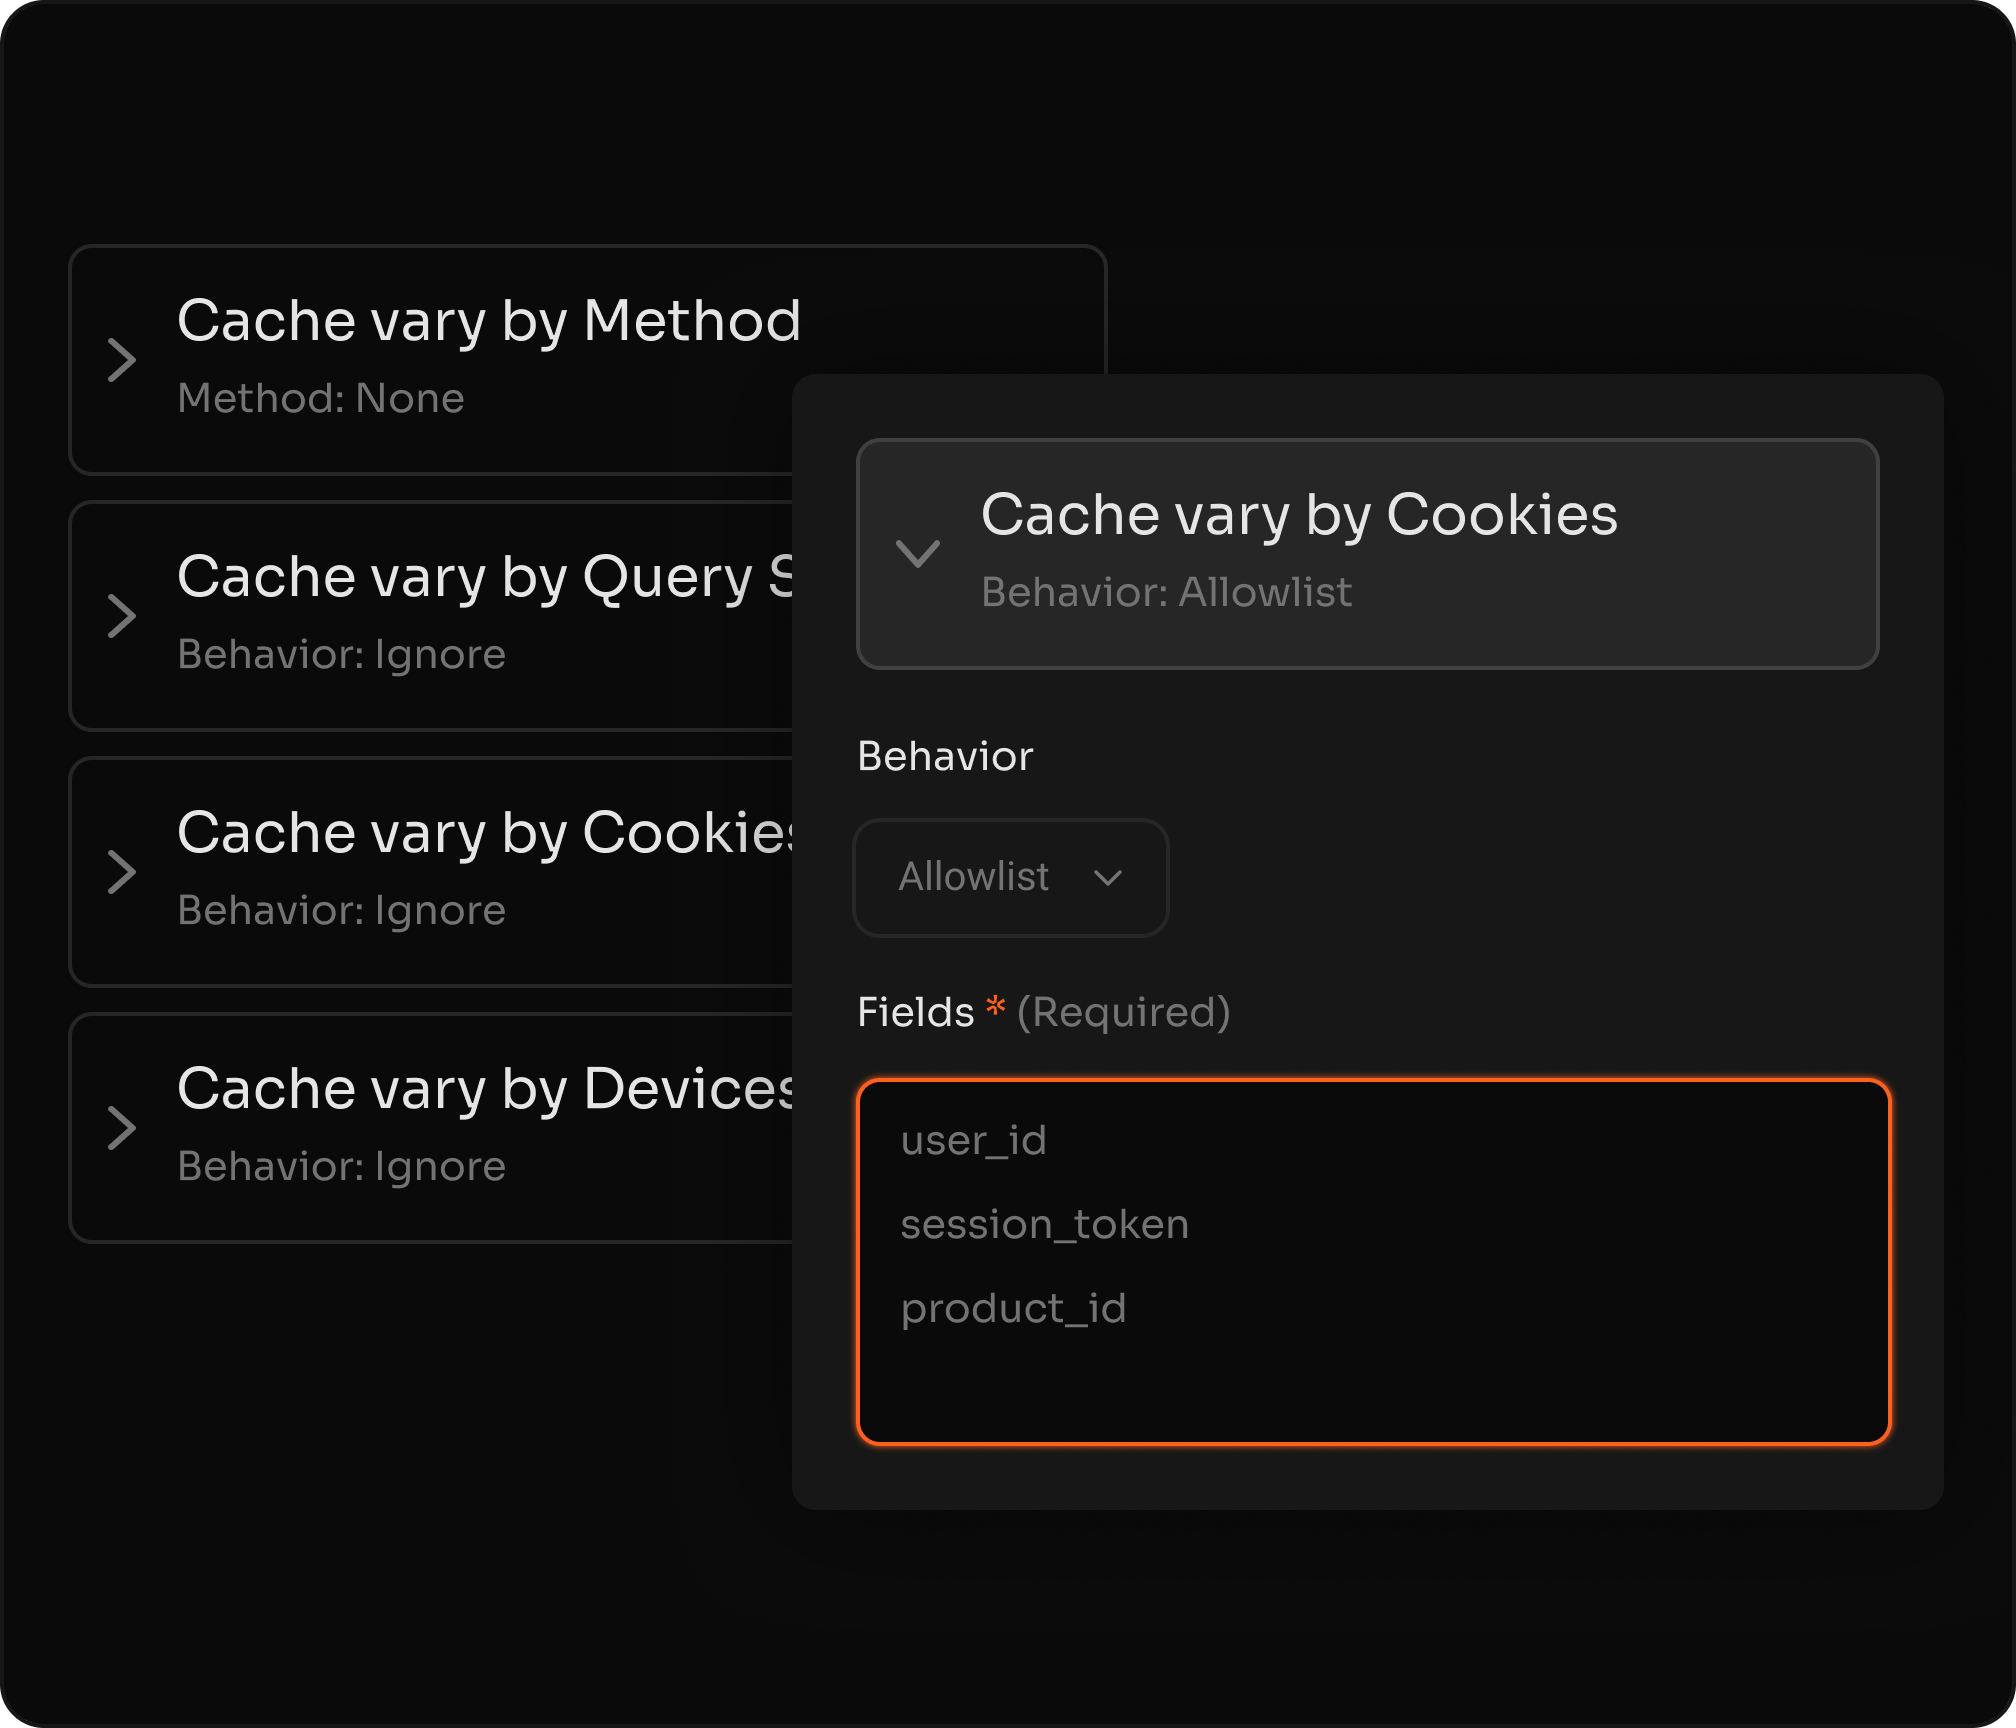The height and width of the screenshot is (1728, 2016).
Task: Click the dropdown arrow inside the Allowlist selector
Action: tap(1108, 877)
